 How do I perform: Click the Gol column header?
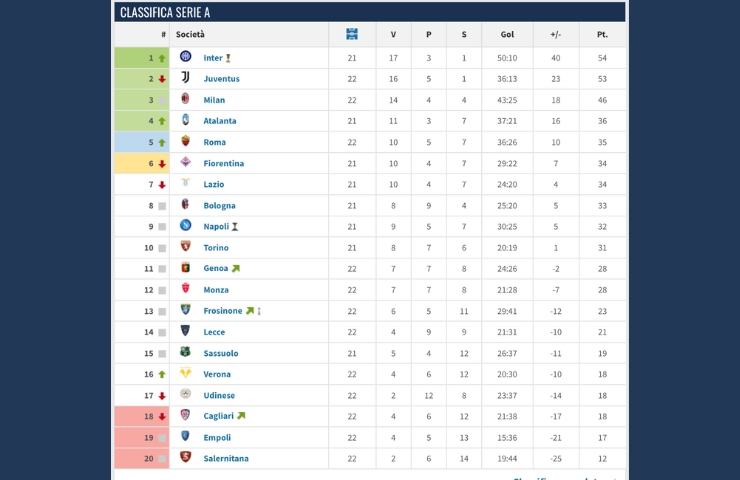[507, 34]
